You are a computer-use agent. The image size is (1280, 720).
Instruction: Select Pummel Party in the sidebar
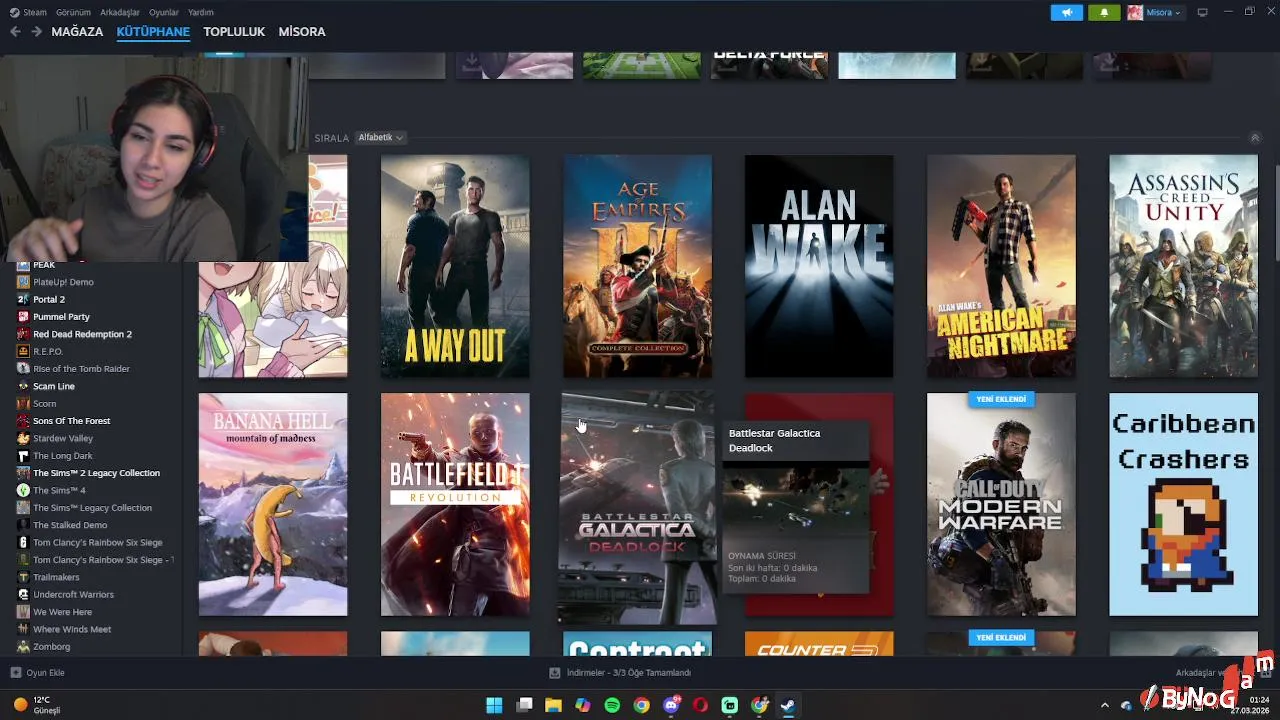61,317
